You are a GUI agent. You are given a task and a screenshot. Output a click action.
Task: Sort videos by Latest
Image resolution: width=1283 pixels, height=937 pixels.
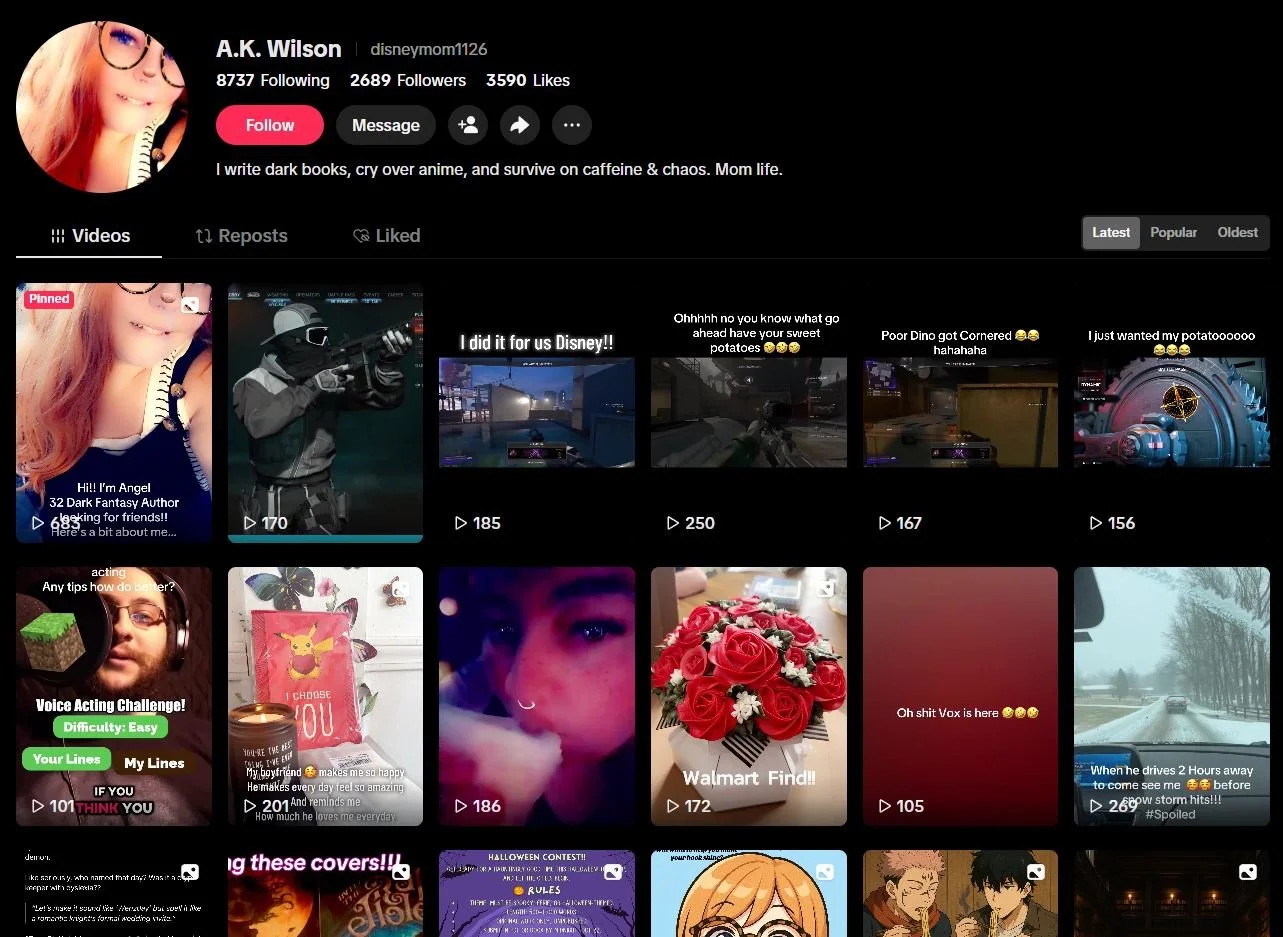tap(1111, 233)
